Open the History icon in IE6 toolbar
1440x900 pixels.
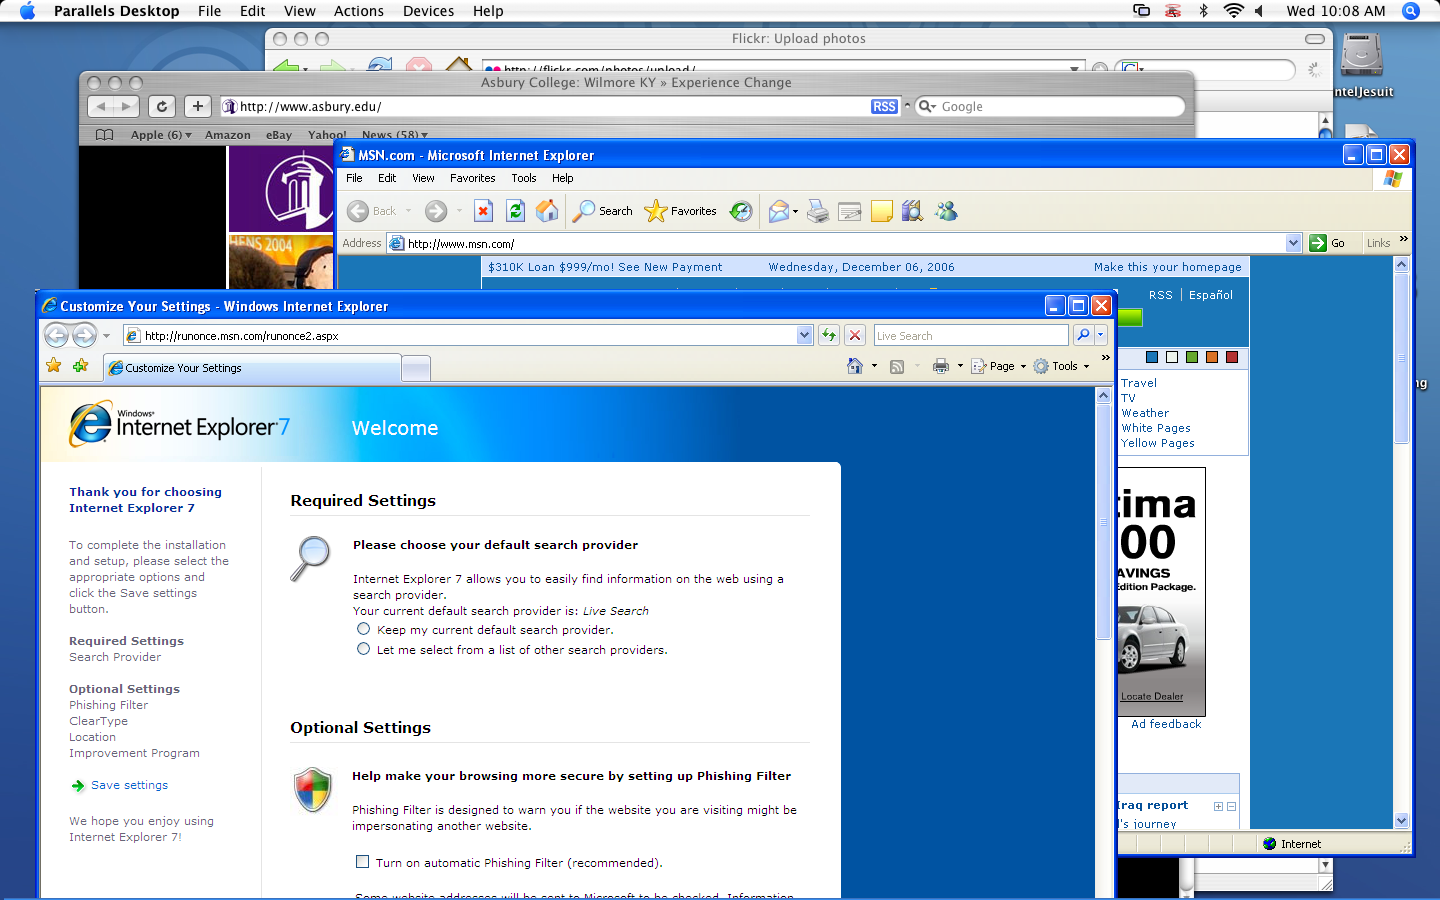tap(741, 211)
